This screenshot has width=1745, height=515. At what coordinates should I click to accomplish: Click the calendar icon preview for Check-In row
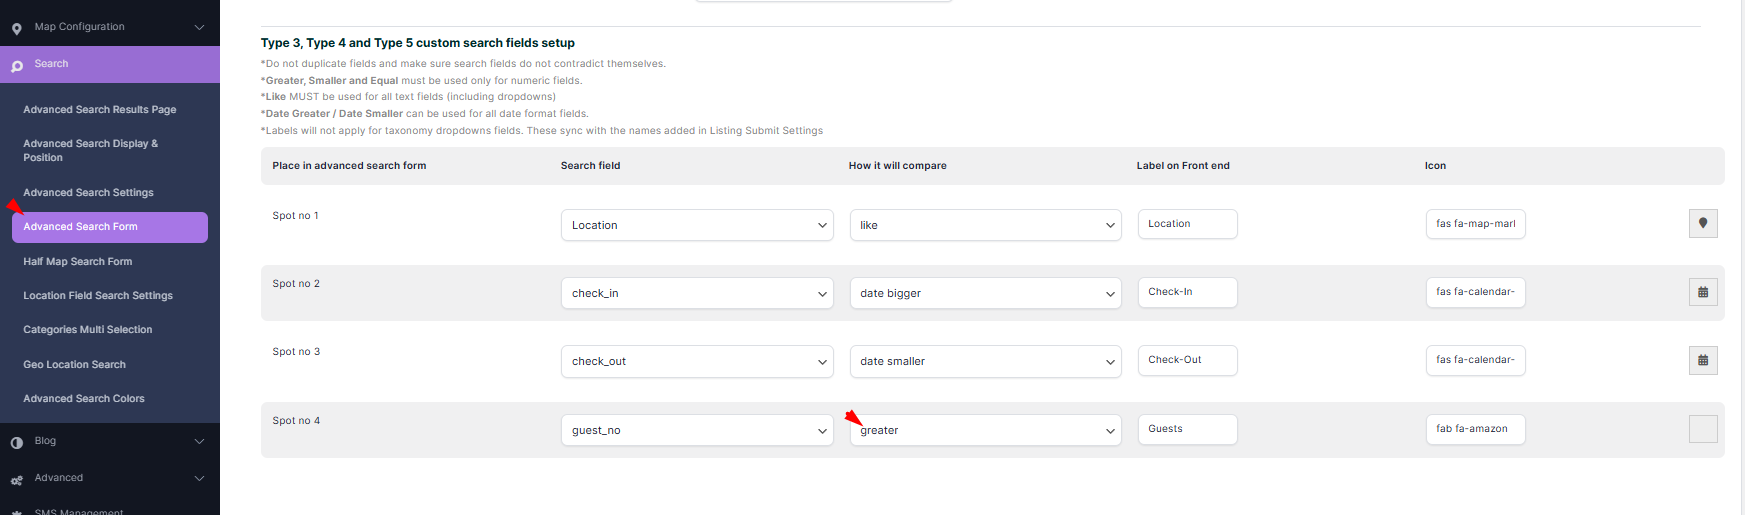tap(1702, 292)
